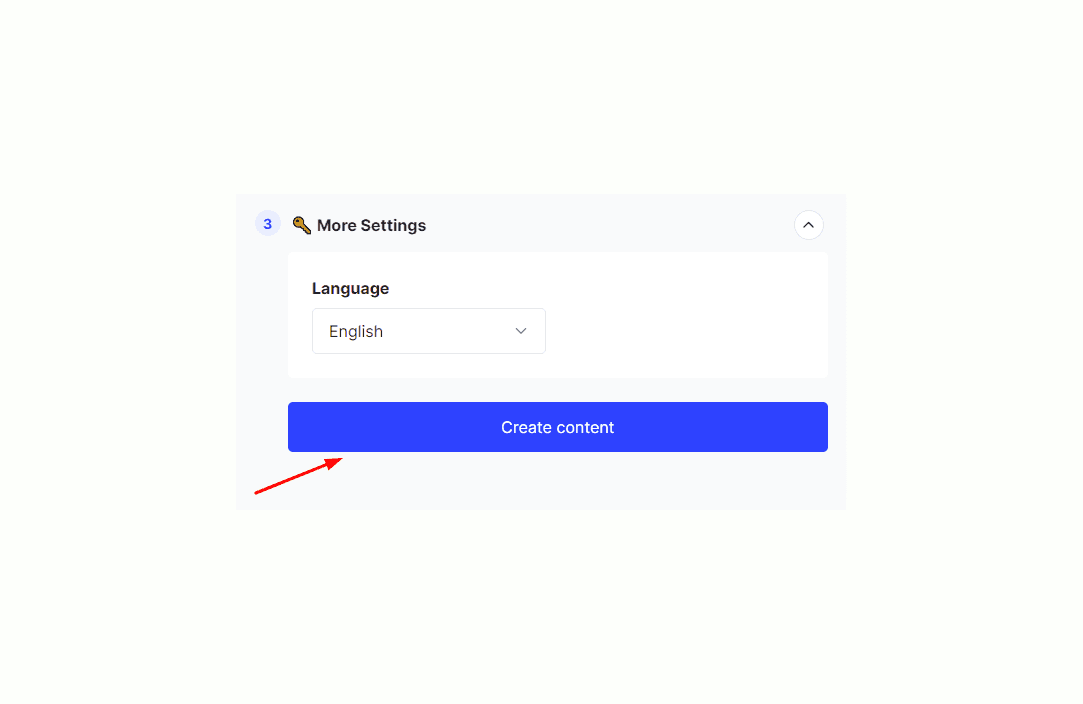1083x704 pixels.
Task: Collapse the More Settings section
Action: click(x=808, y=225)
